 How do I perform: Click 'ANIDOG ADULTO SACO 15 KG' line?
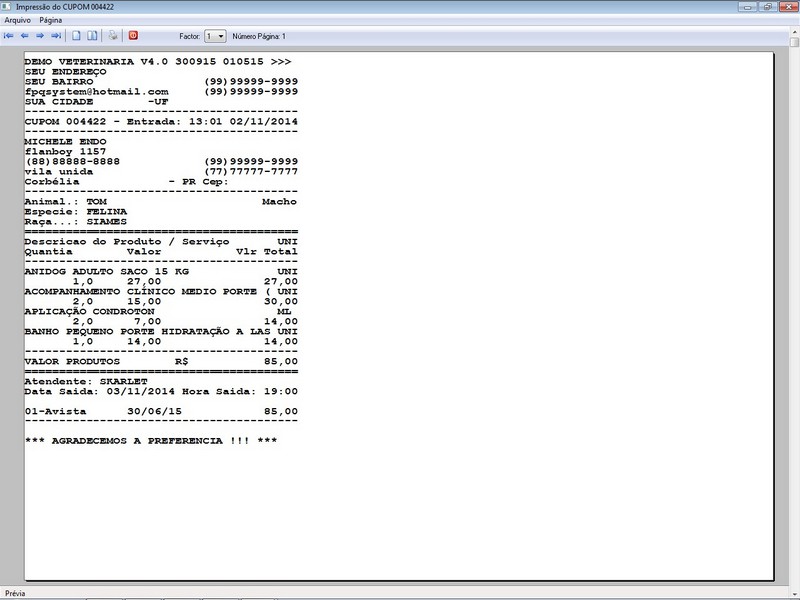click(161, 271)
